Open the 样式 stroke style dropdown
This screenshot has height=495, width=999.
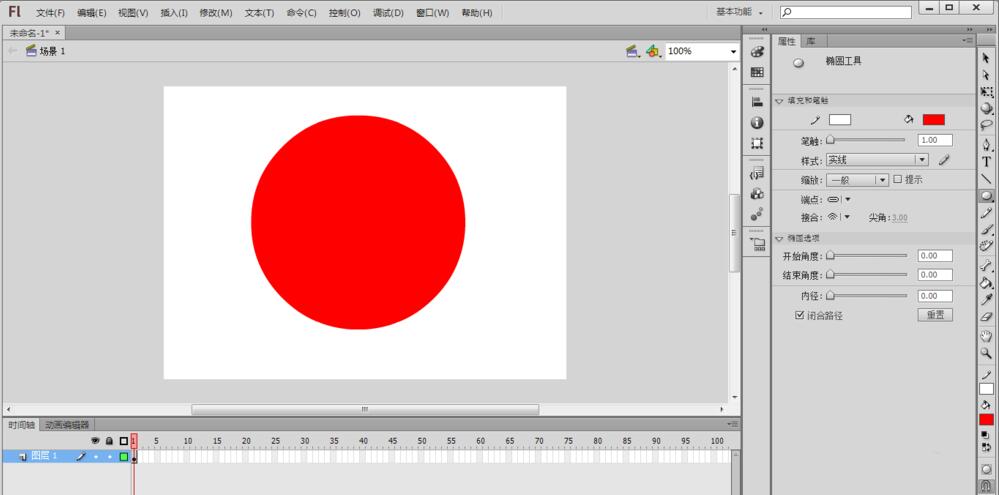click(x=877, y=160)
